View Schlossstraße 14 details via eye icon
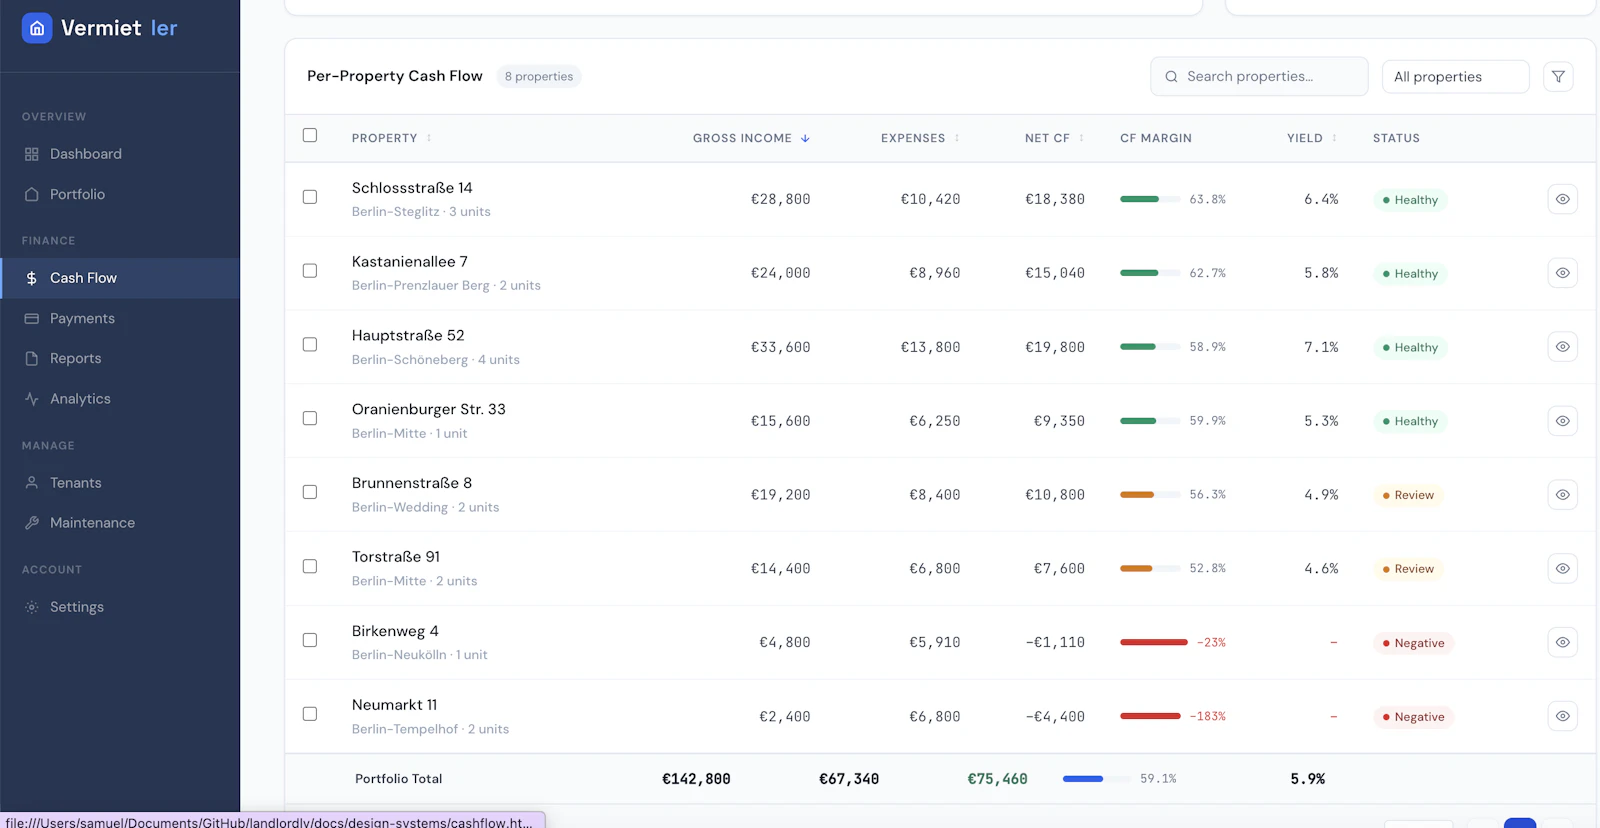Screen dimensions: 1600x828 click(1562, 199)
